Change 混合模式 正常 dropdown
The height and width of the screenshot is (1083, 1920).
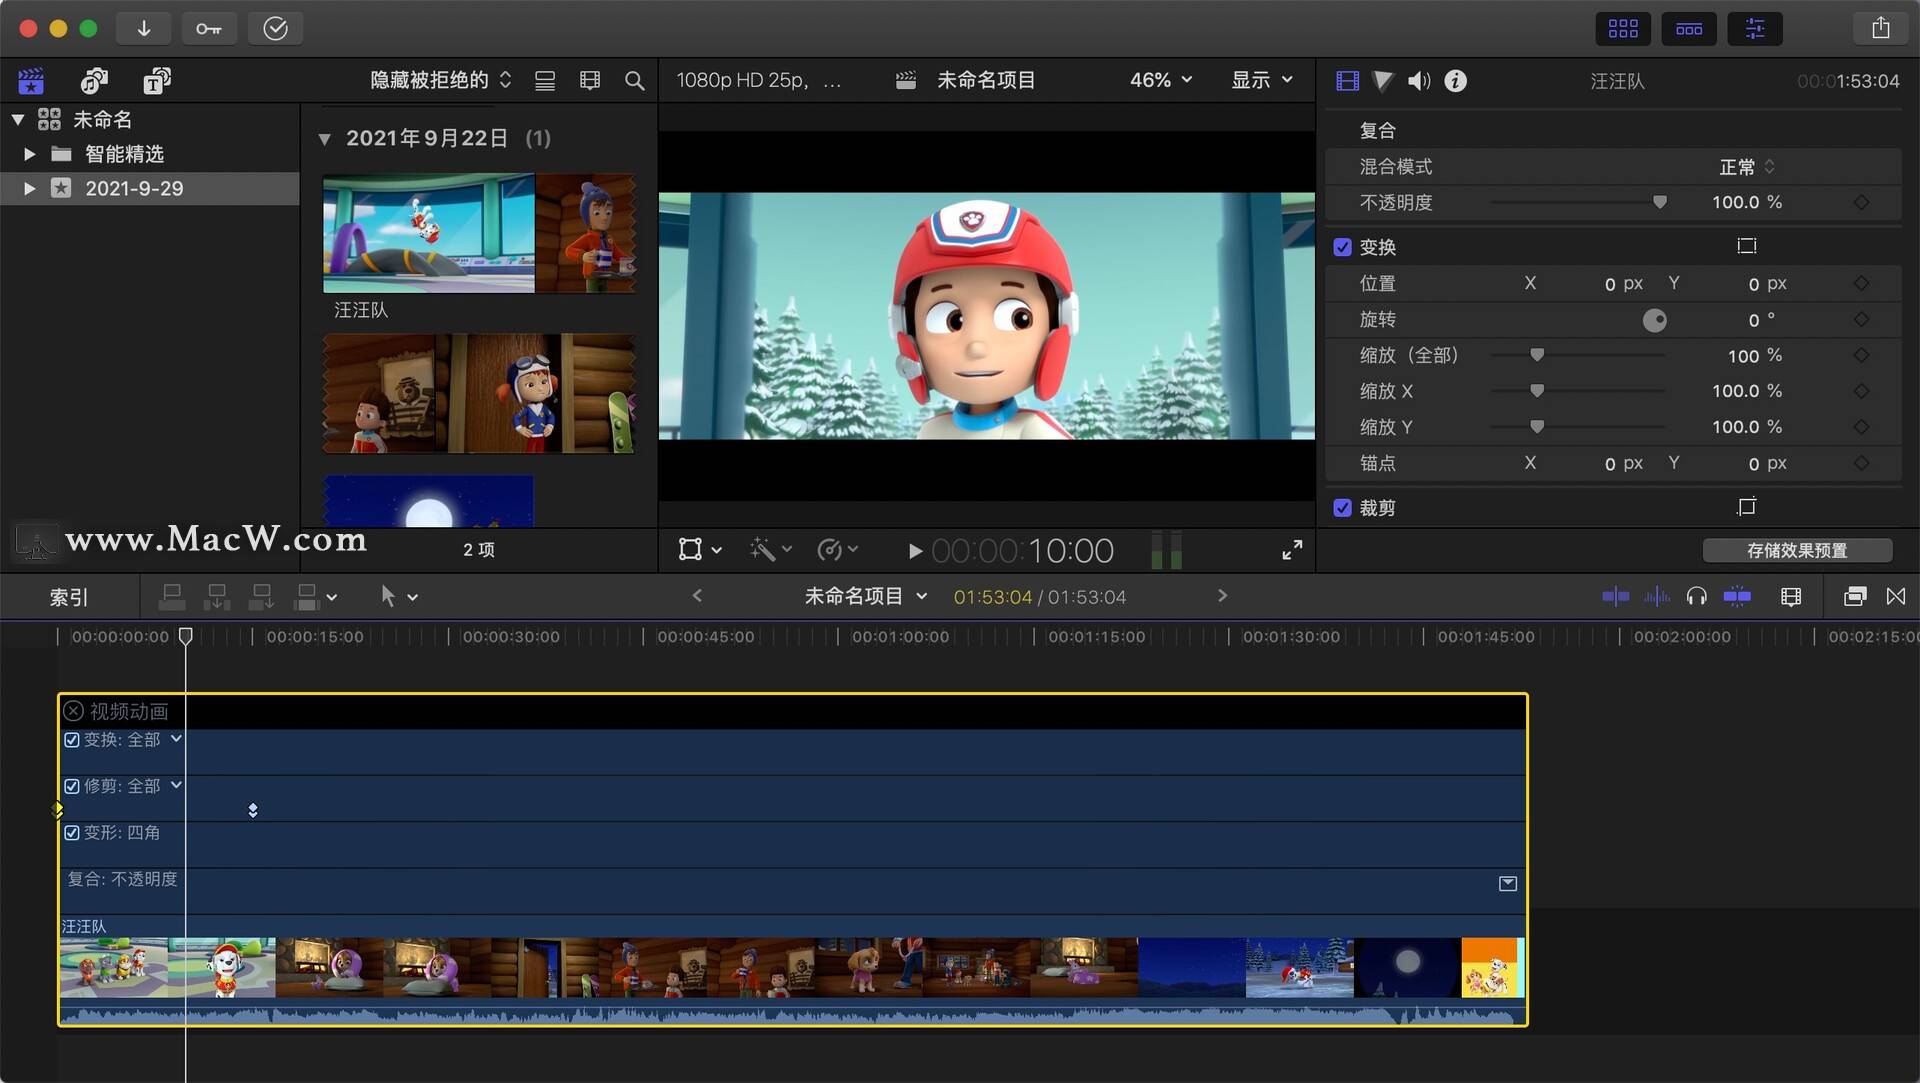[x=1747, y=167]
